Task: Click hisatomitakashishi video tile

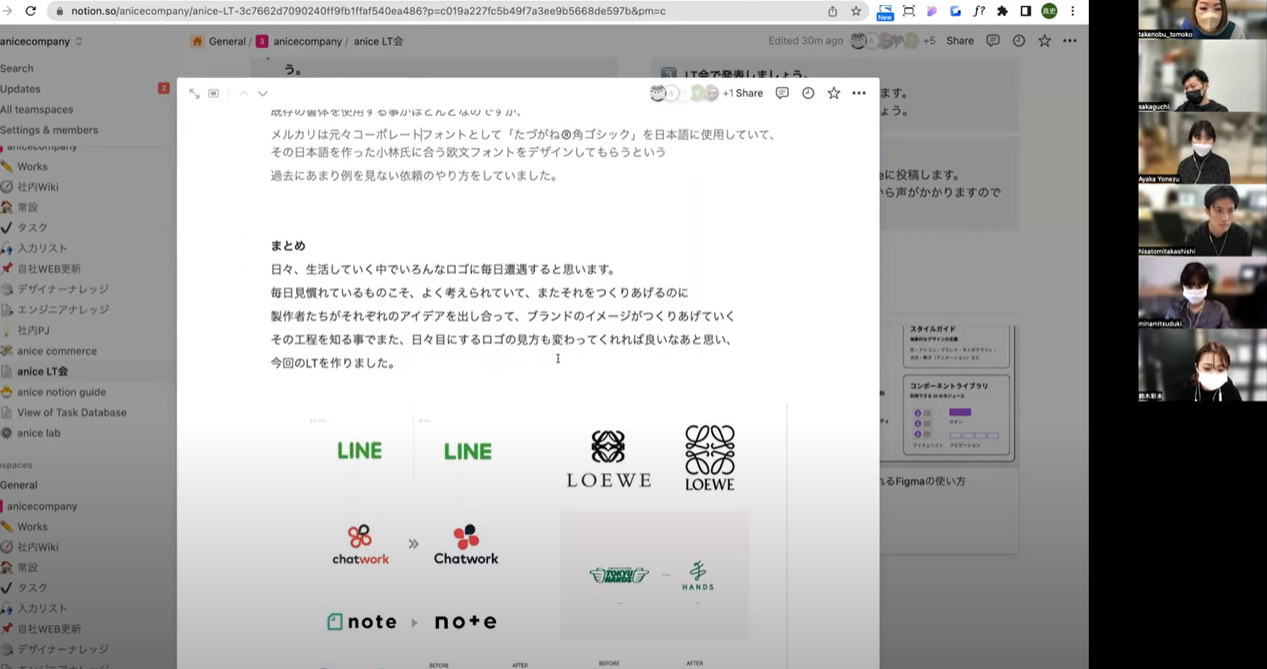Action: [1201, 220]
